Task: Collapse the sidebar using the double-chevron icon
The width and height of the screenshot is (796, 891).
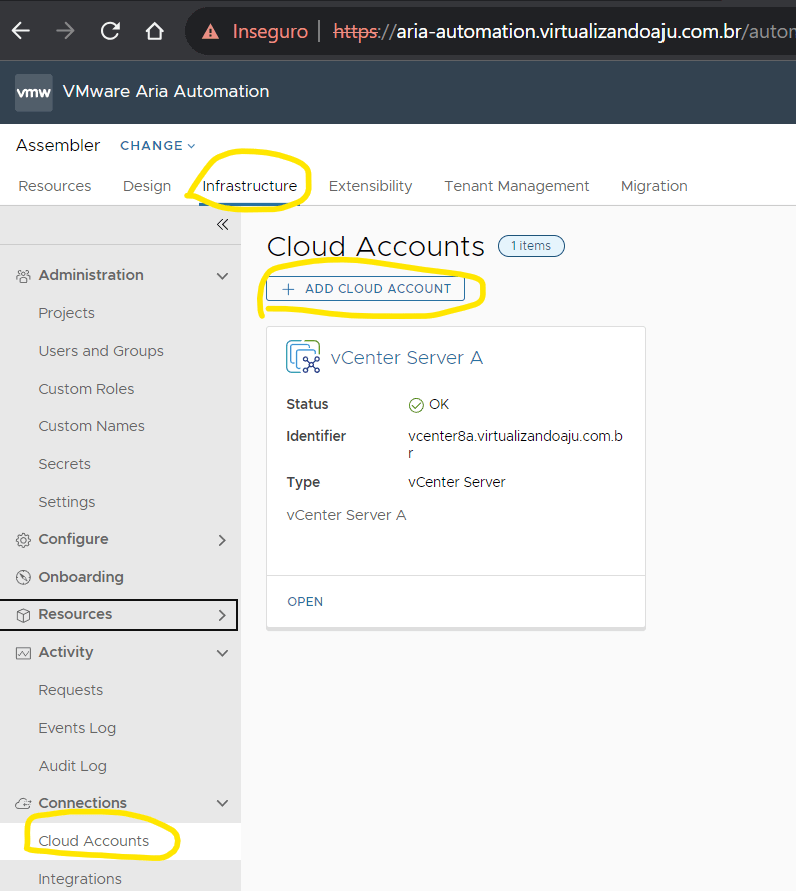Action: pyautogui.click(x=222, y=225)
